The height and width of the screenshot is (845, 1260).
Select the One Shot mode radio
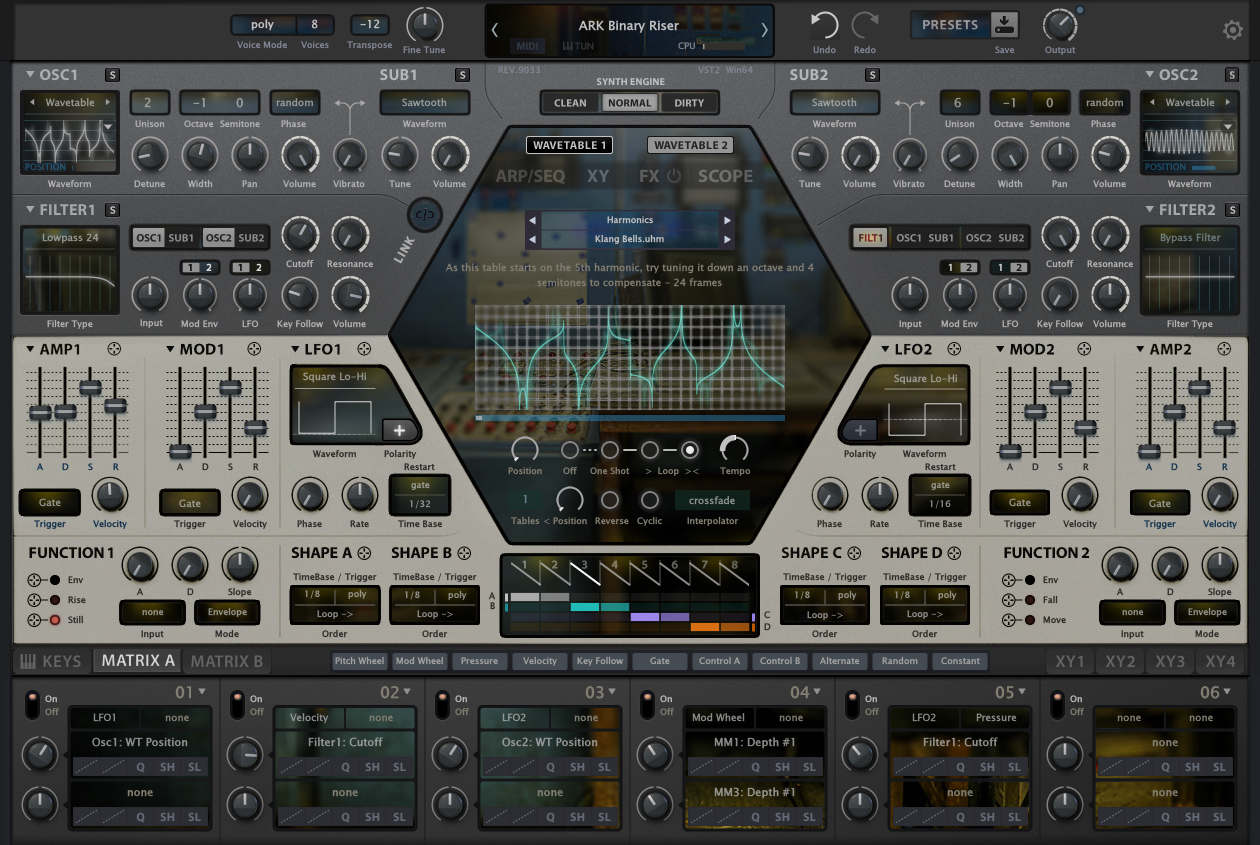pos(610,450)
